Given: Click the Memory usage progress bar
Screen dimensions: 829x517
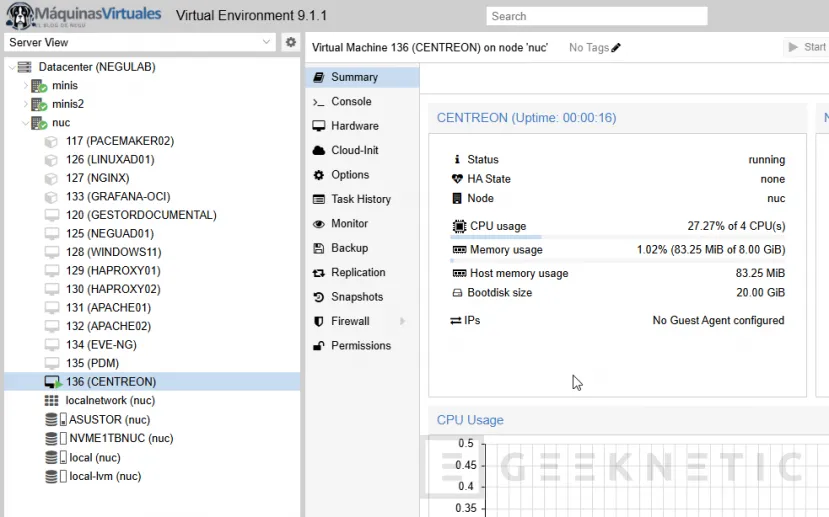Looking at the screenshot, I should (618, 261).
